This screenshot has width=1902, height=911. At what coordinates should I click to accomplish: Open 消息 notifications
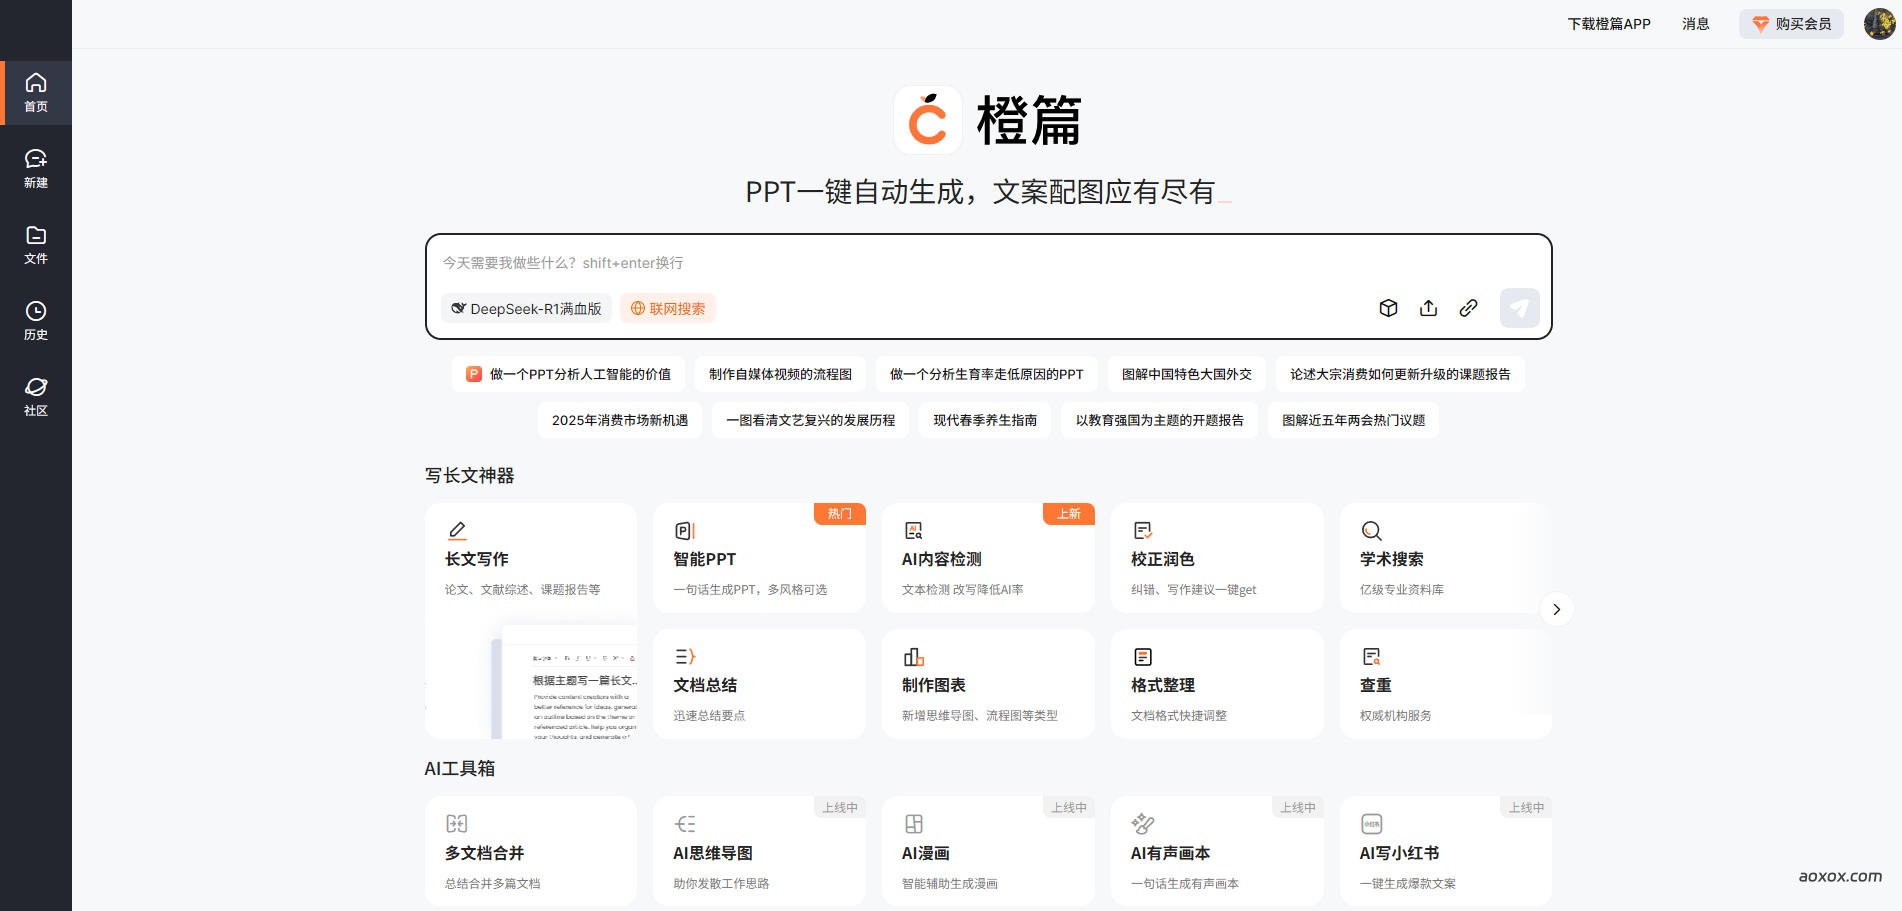pos(1696,23)
